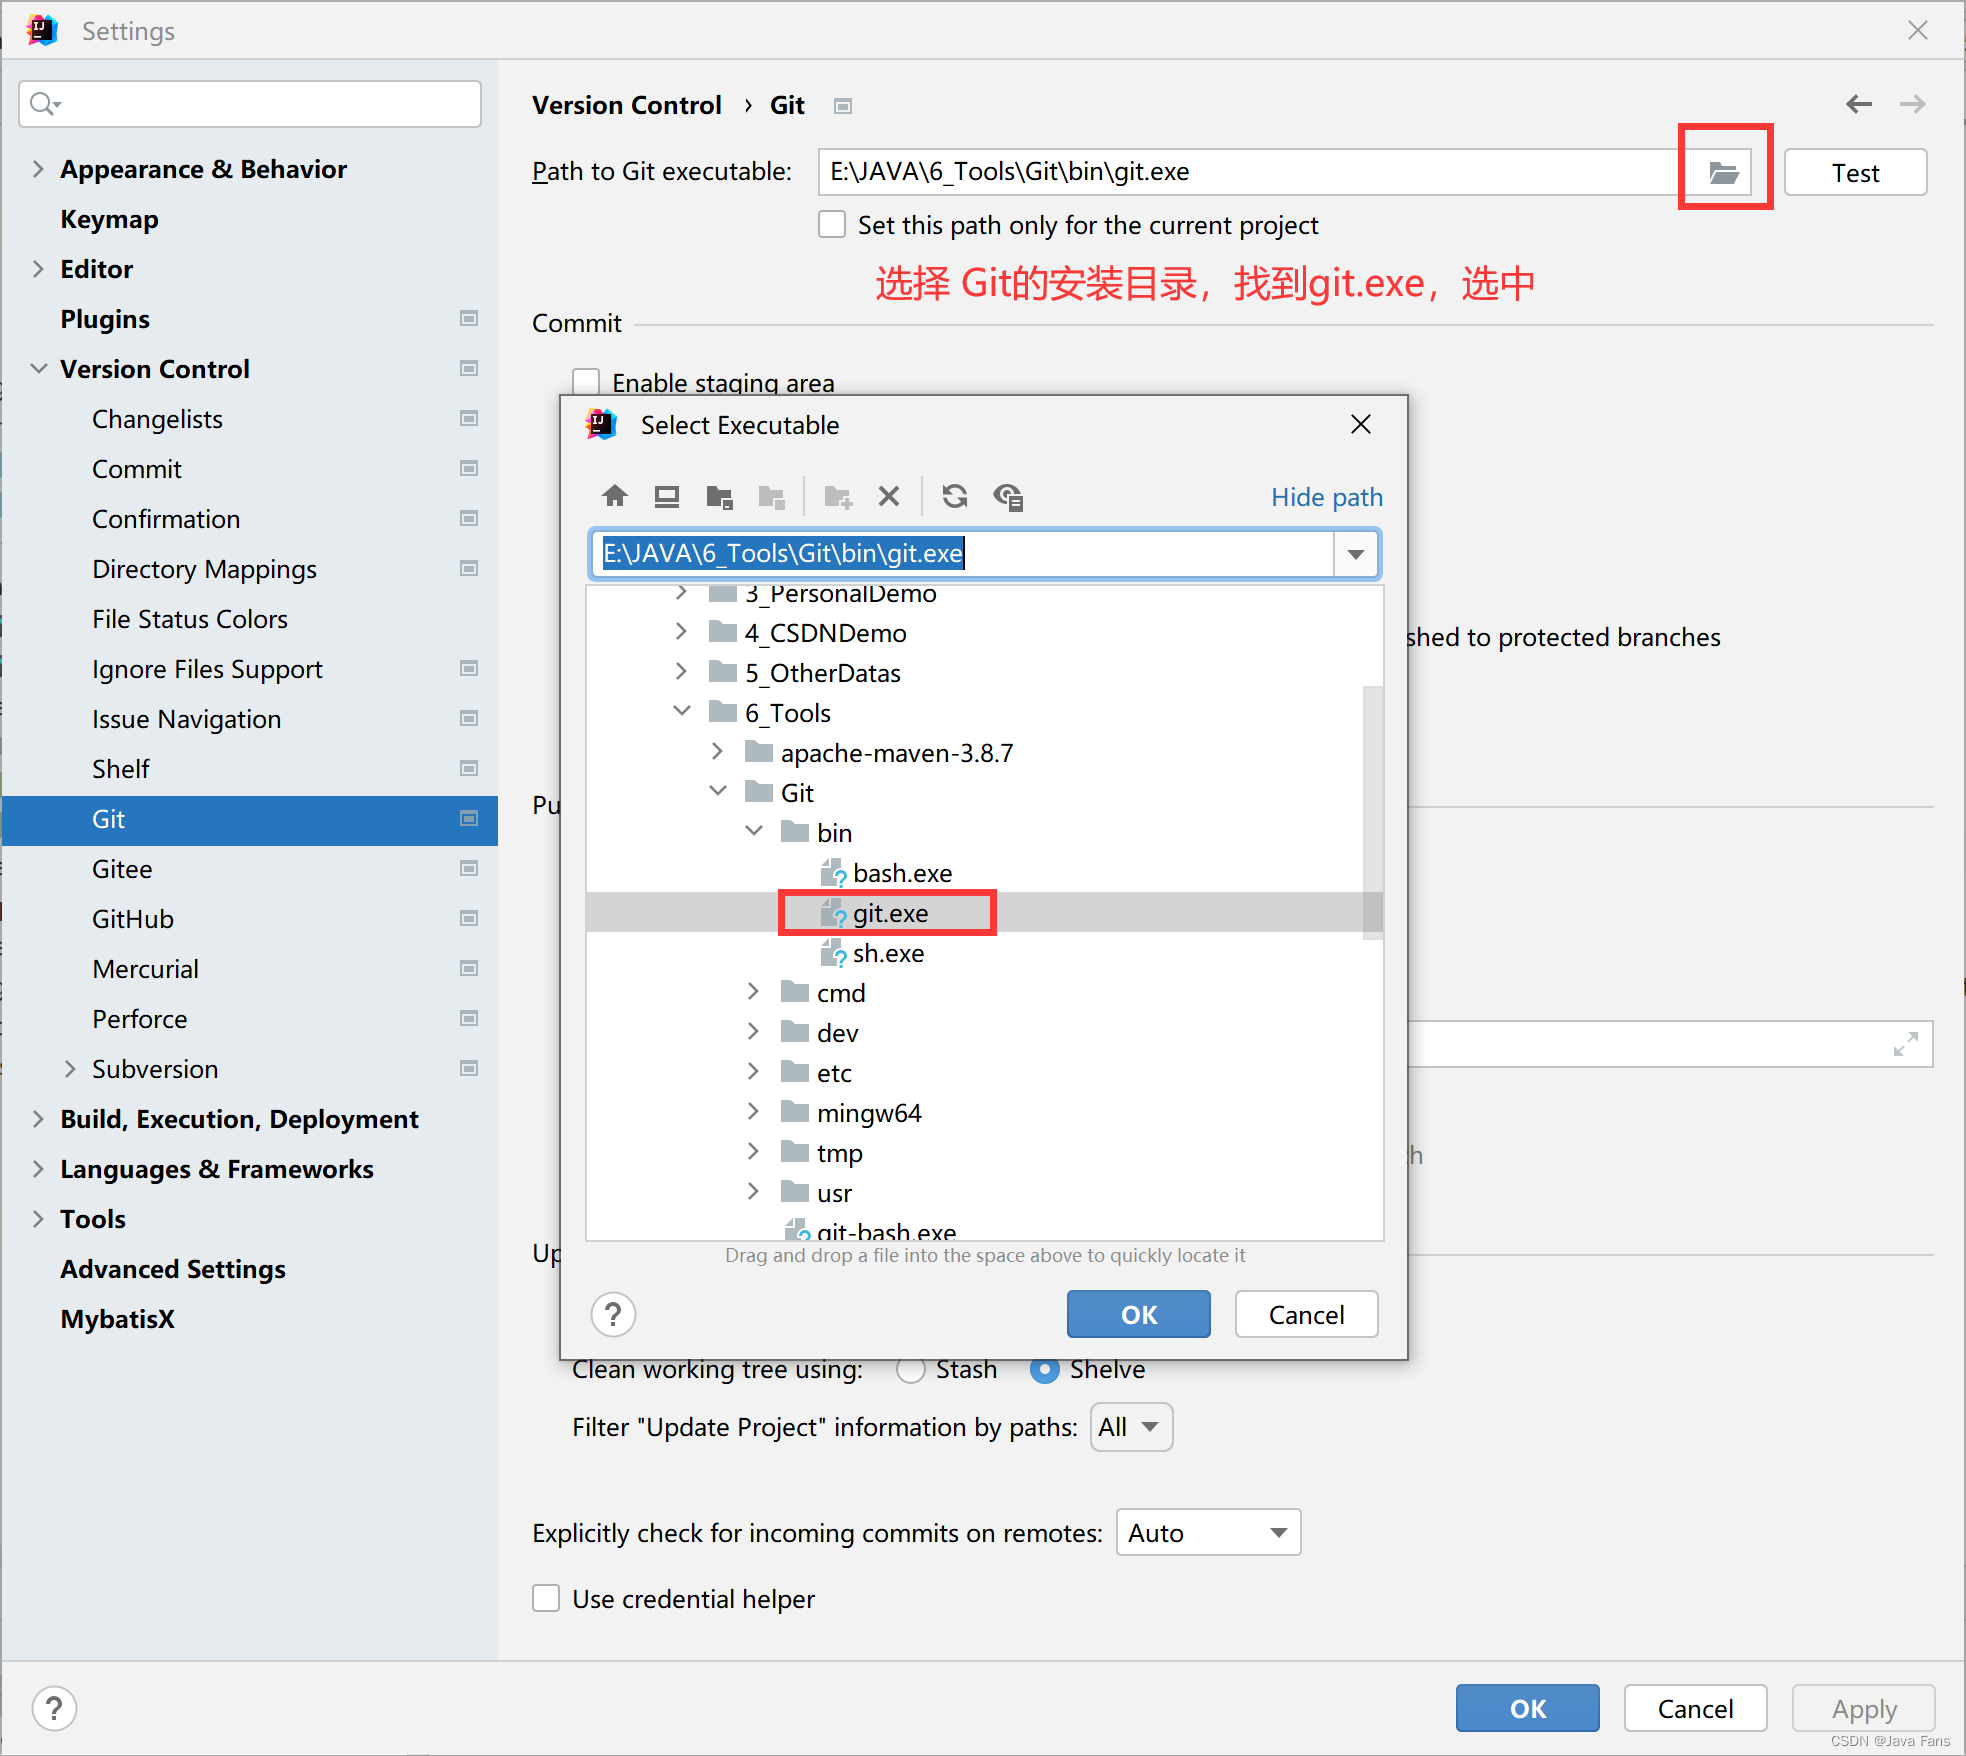Click the project icon on the GitHub row
The width and height of the screenshot is (1966, 1756).
click(468, 918)
